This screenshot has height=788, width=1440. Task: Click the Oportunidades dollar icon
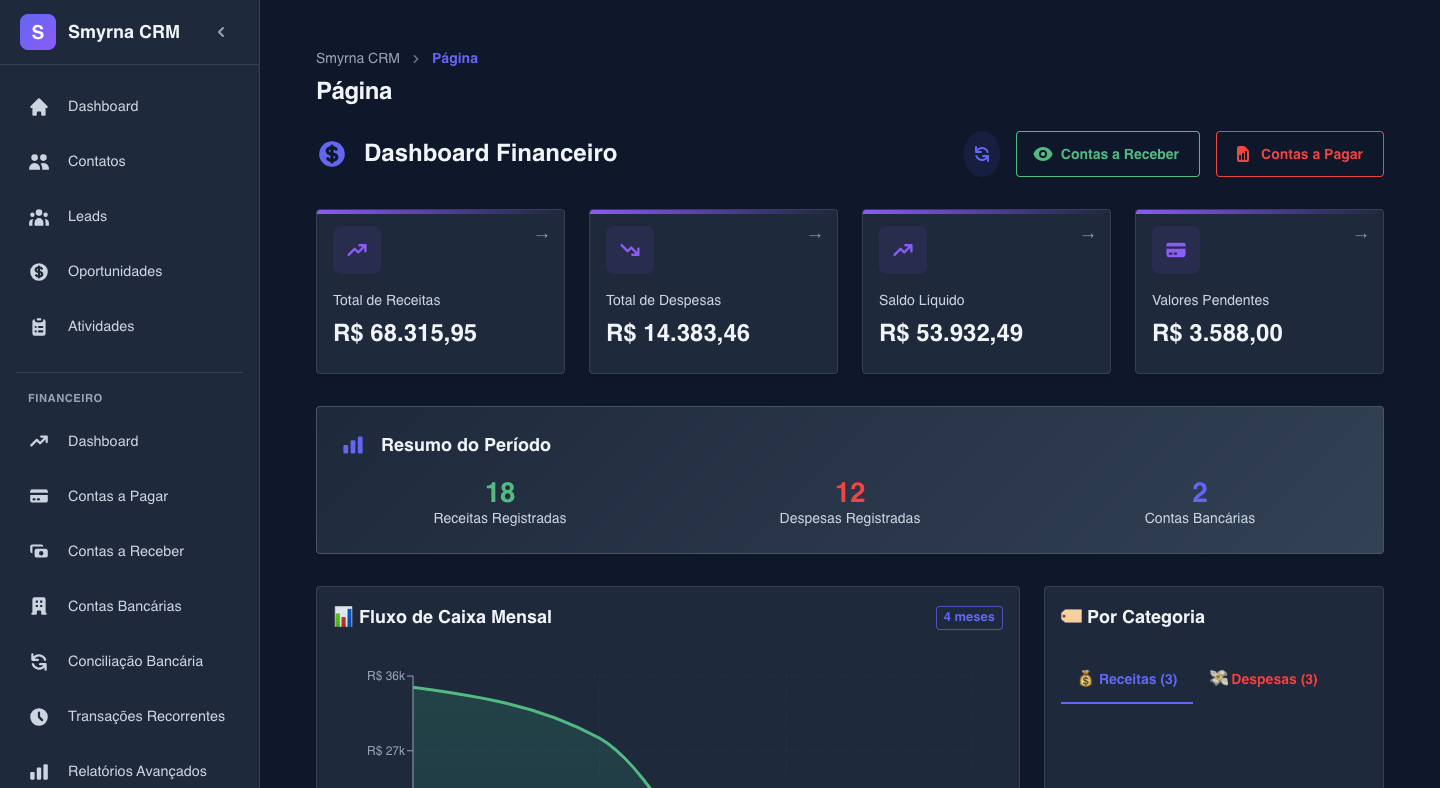39,272
